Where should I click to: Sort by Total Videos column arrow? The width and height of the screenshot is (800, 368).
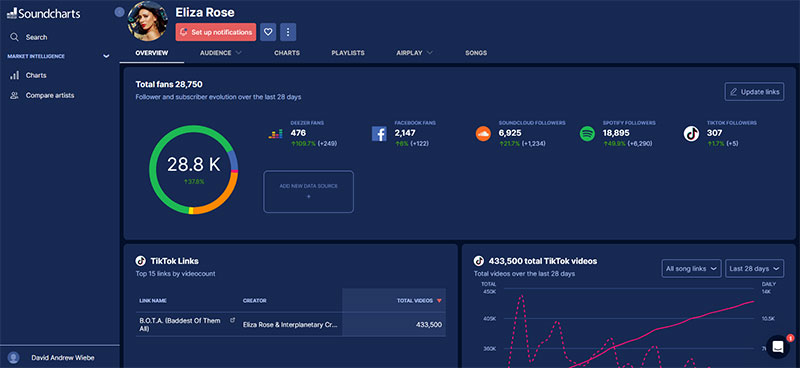(439, 301)
